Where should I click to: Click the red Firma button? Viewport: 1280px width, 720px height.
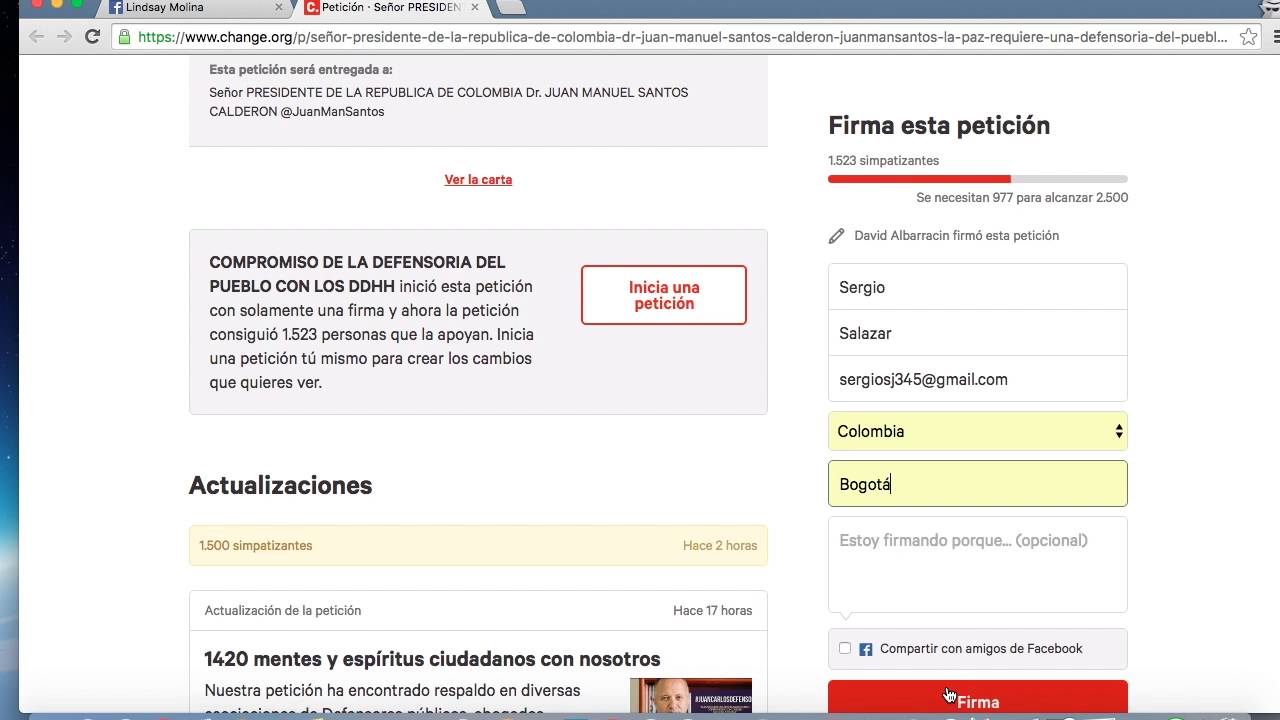pyautogui.click(x=978, y=698)
